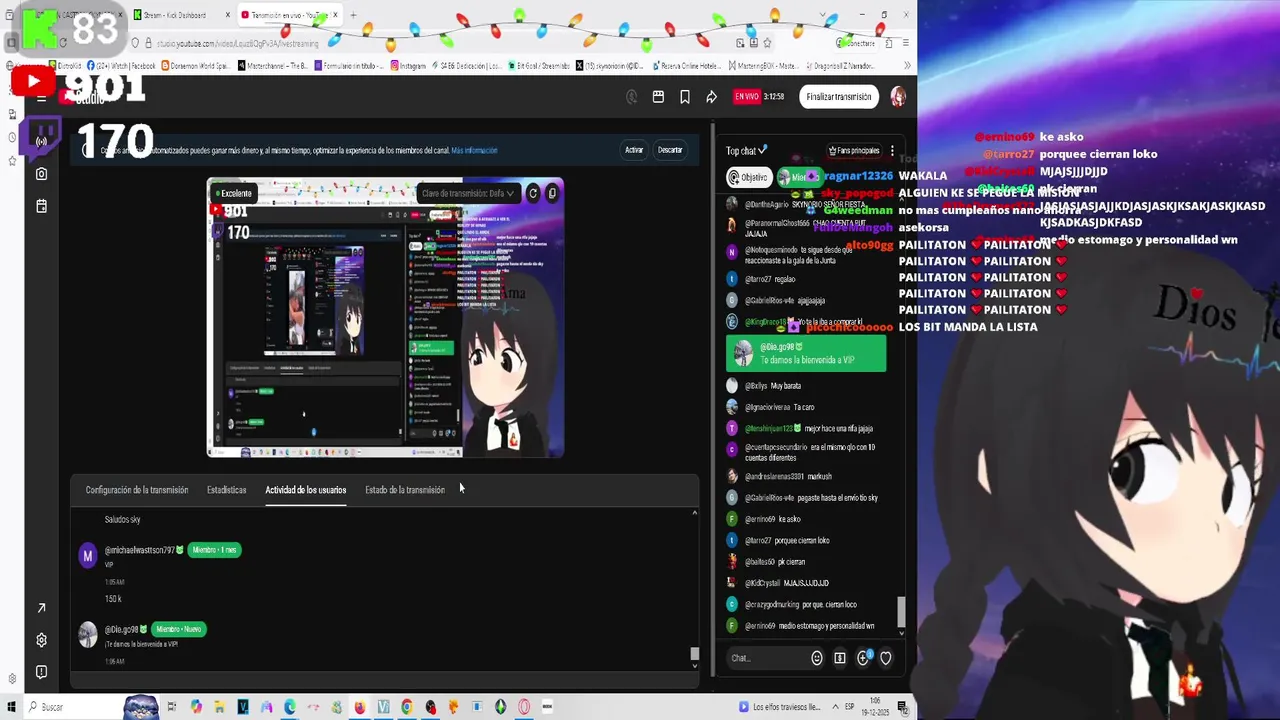
Task: Select Configuración de la transmisión tab
Action: 137,490
